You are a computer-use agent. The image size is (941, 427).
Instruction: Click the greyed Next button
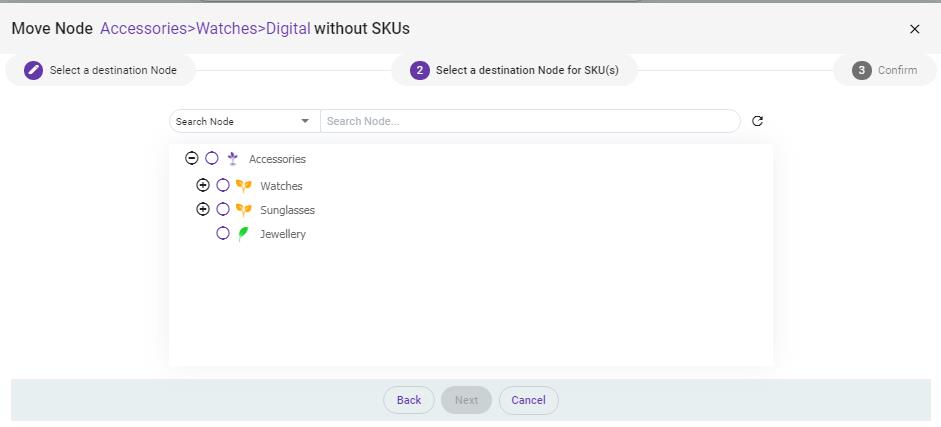pos(466,400)
